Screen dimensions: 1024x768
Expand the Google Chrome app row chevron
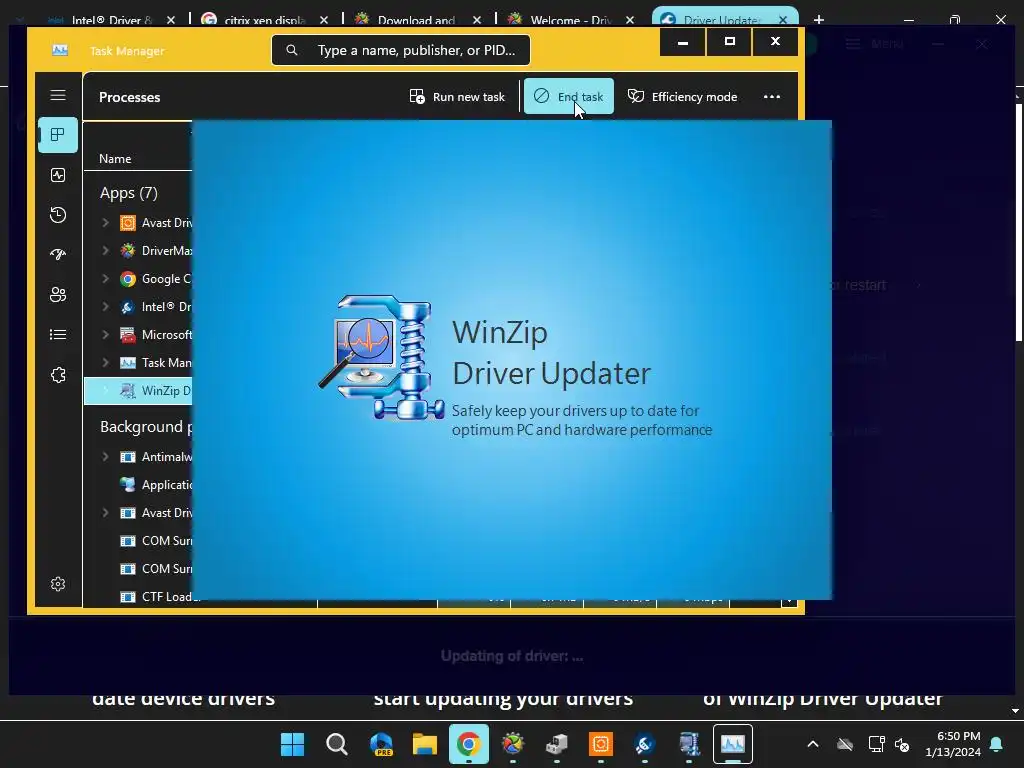tap(106, 279)
